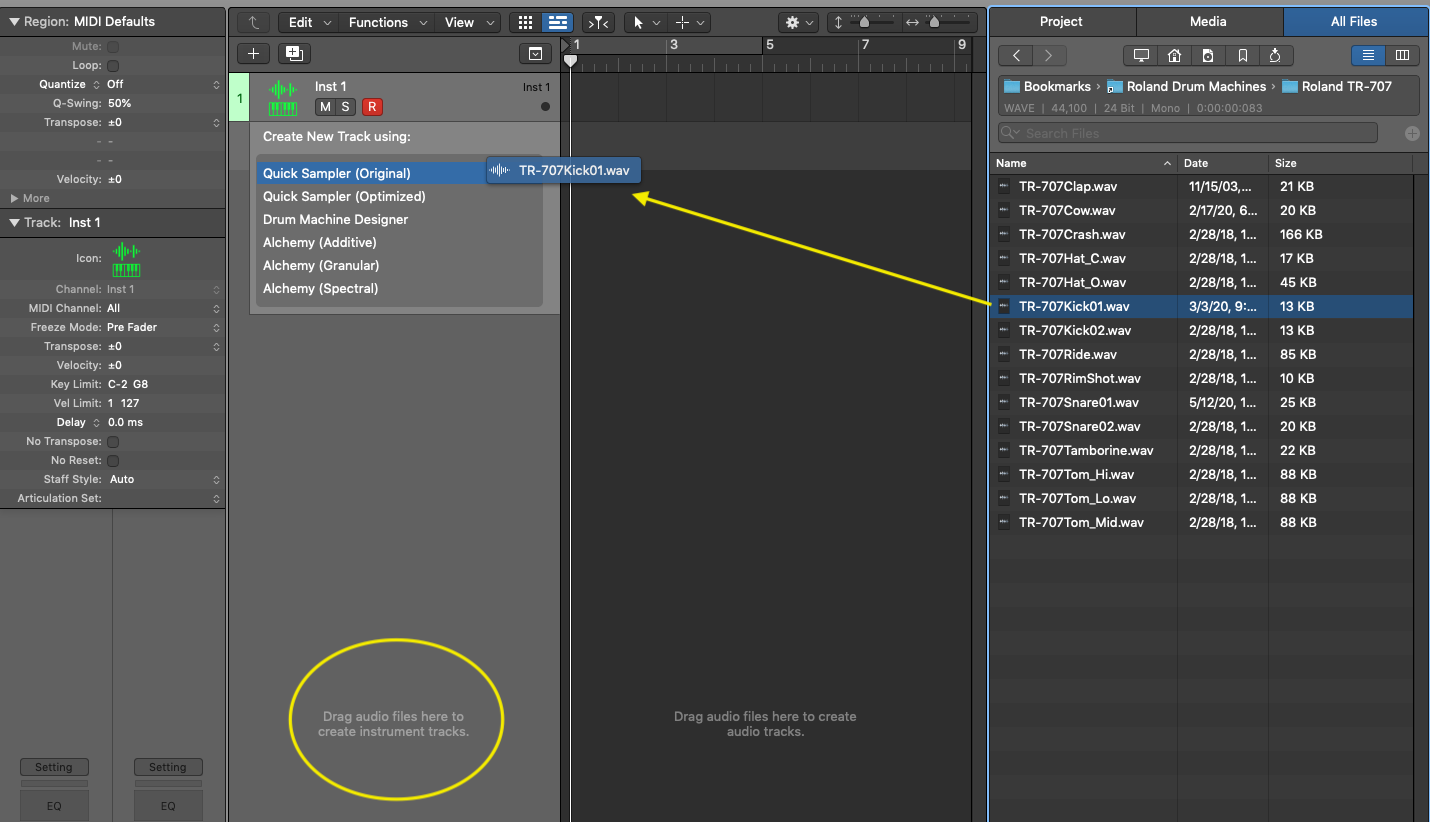Select the blue track list view button
Screen dimensions: 1430x822
[x=557, y=22]
